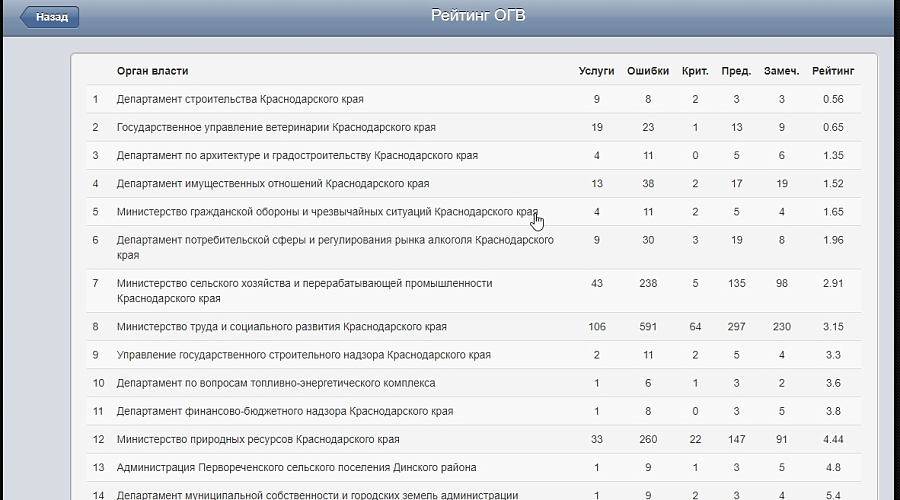The width and height of the screenshot is (900, 500).
Task: Click rating value 0.65
Action: (833, 127)
